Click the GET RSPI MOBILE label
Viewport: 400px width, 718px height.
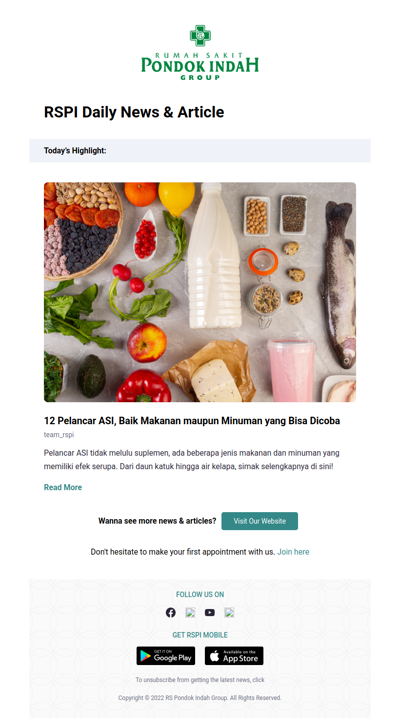(200, 635)
